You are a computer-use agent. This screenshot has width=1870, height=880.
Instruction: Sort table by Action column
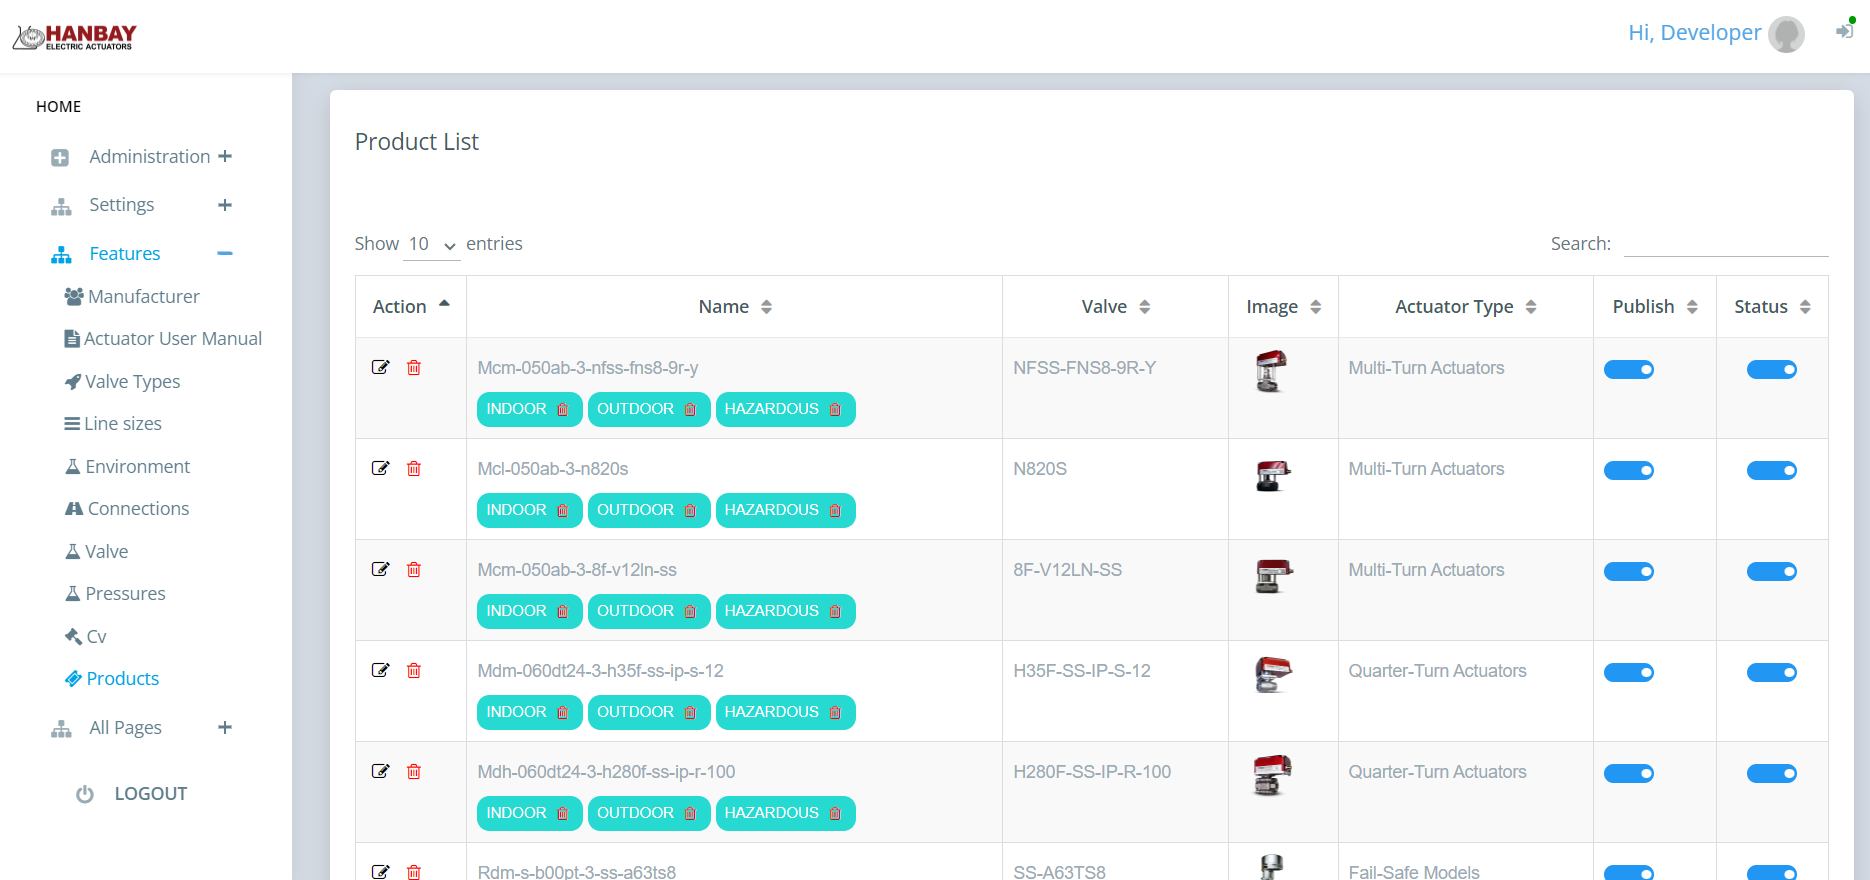(411, 307)
